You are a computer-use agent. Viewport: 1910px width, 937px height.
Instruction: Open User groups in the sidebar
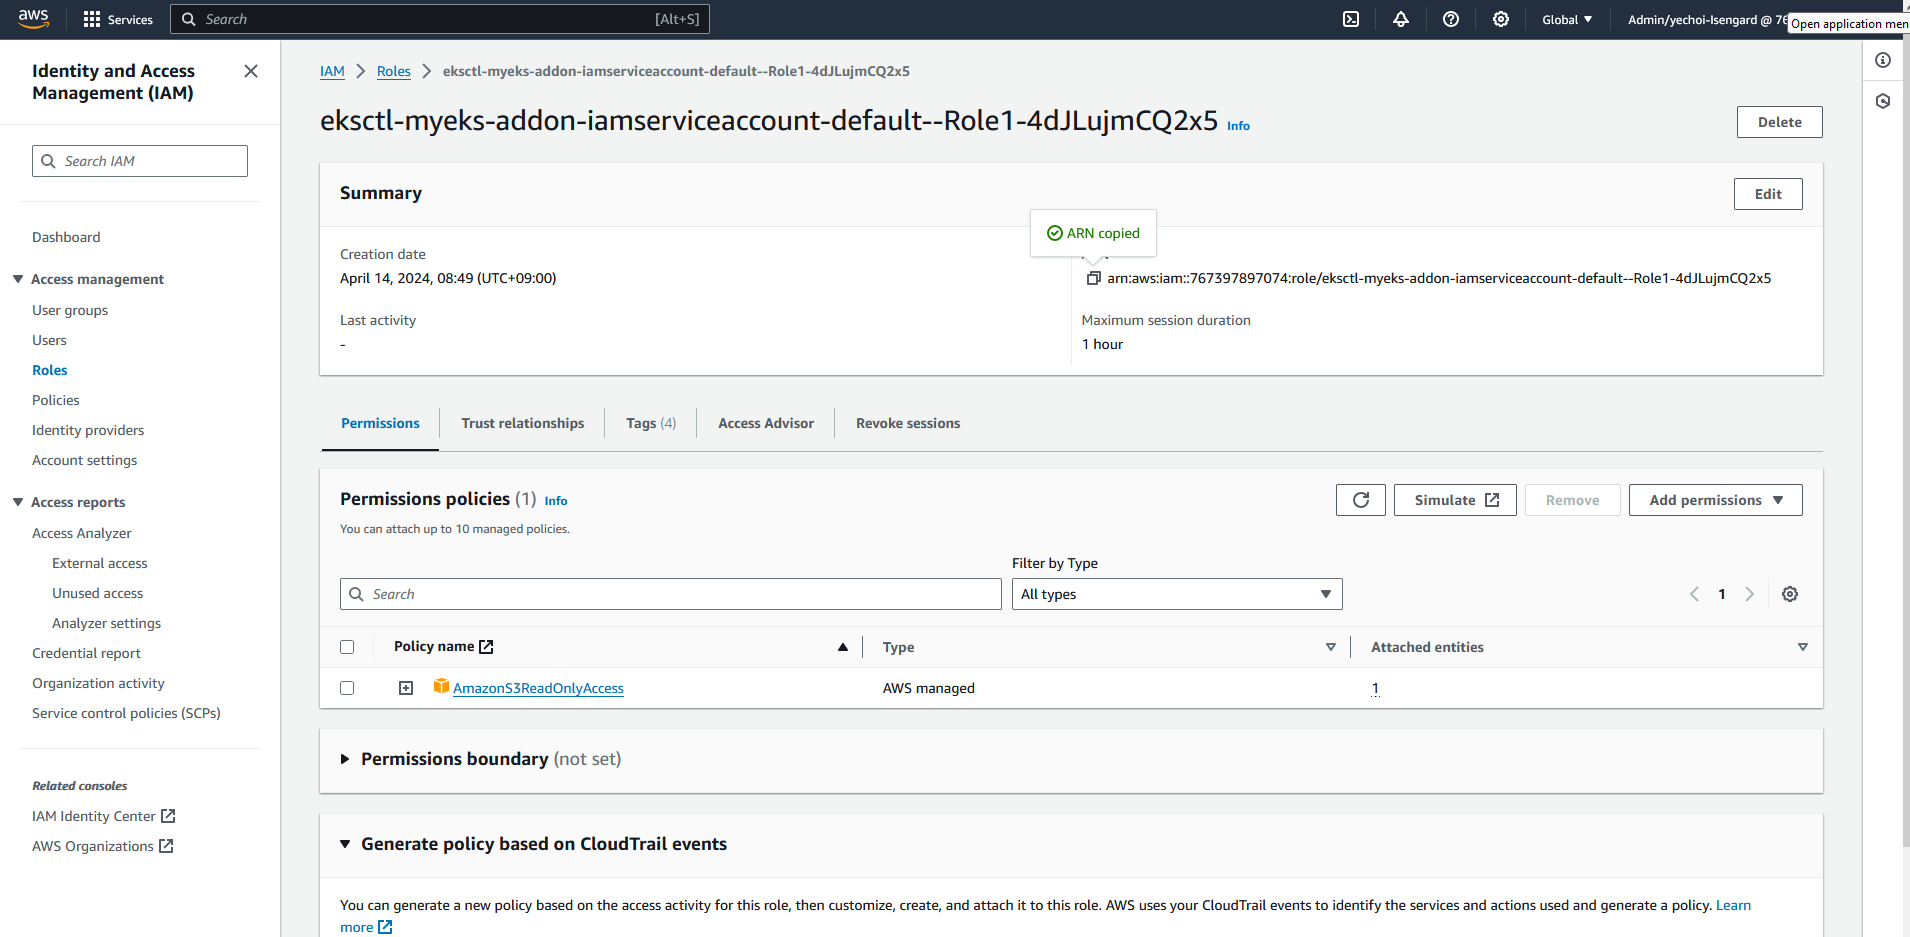pyautogui.click(x=70, y=310)
